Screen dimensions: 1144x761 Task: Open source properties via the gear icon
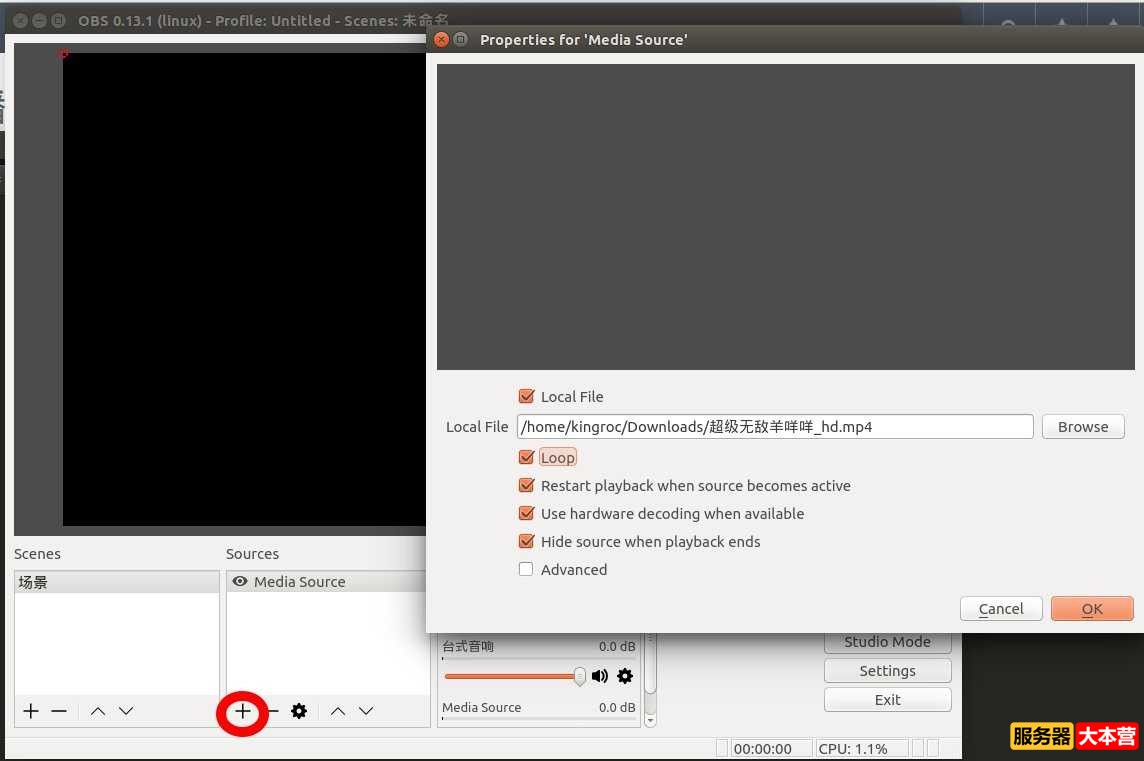[x=297, y=711]
